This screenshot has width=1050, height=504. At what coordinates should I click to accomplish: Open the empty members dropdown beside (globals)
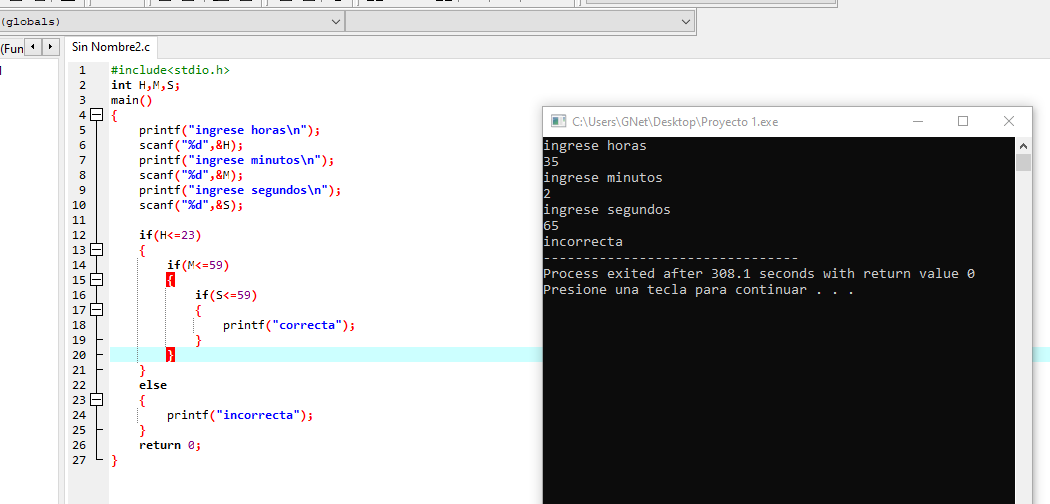520,21
